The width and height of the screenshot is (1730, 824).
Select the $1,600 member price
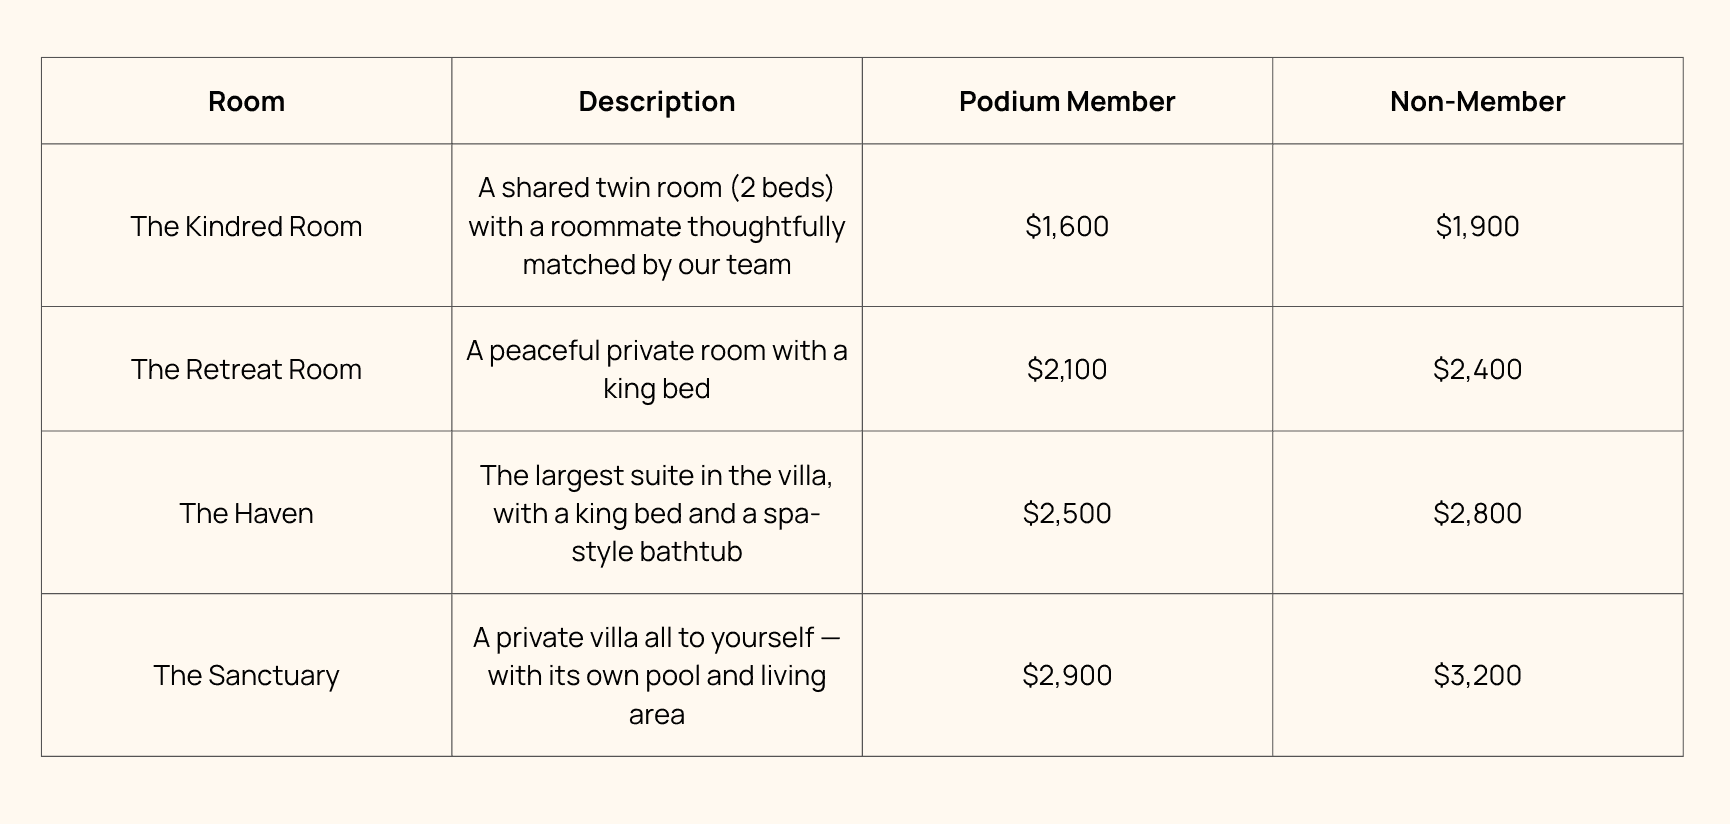(1067, 226)
